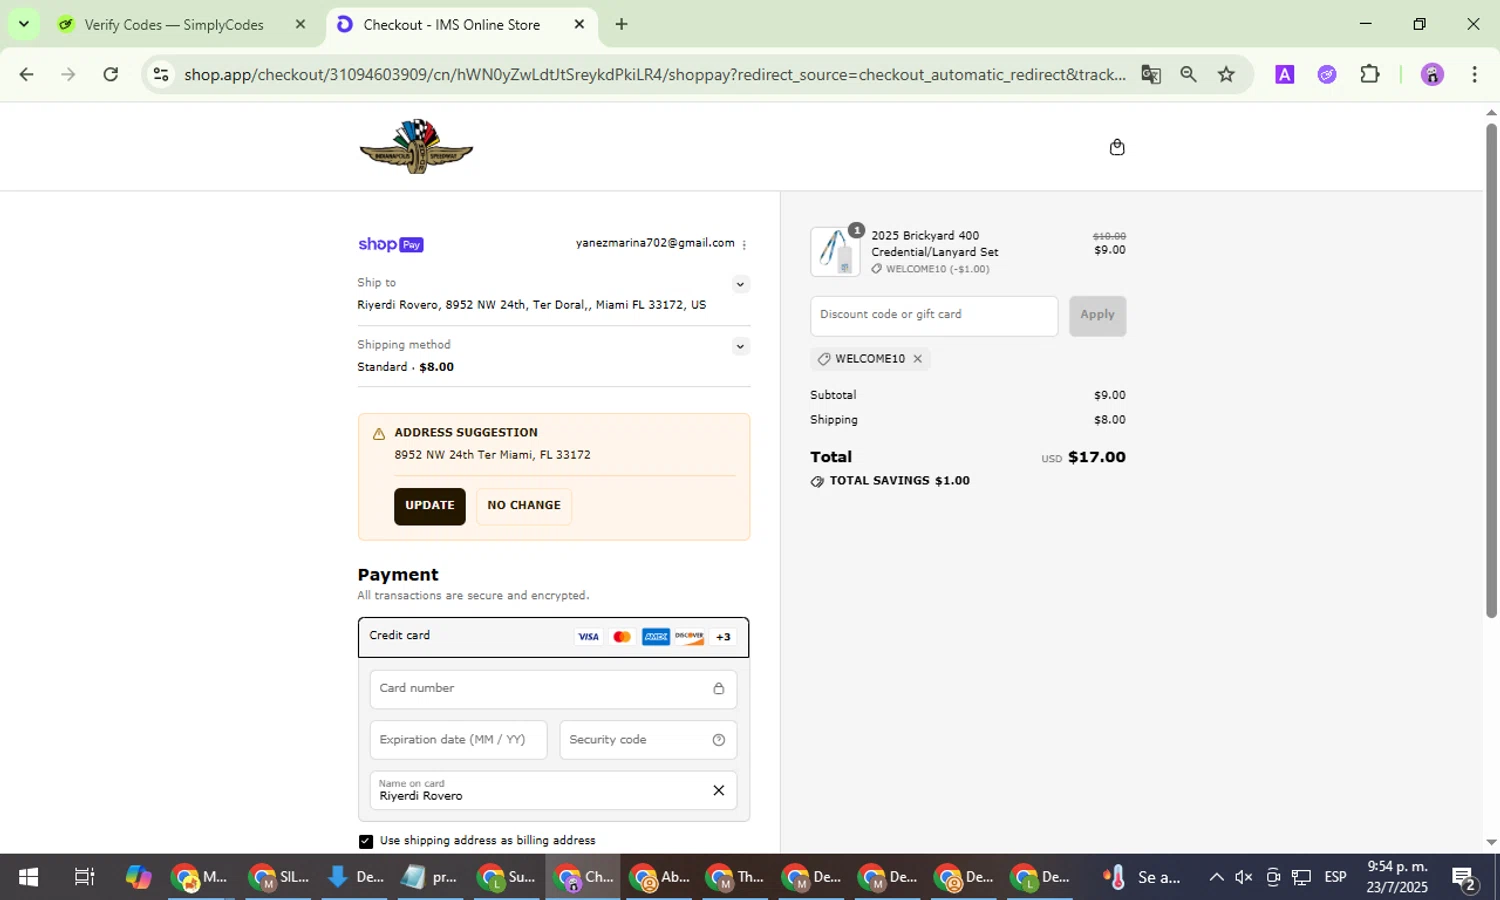Open the notepad 'pr...' taskbar app
Image resolution: width=1500 pixels, height=900 pixels.
429,878
